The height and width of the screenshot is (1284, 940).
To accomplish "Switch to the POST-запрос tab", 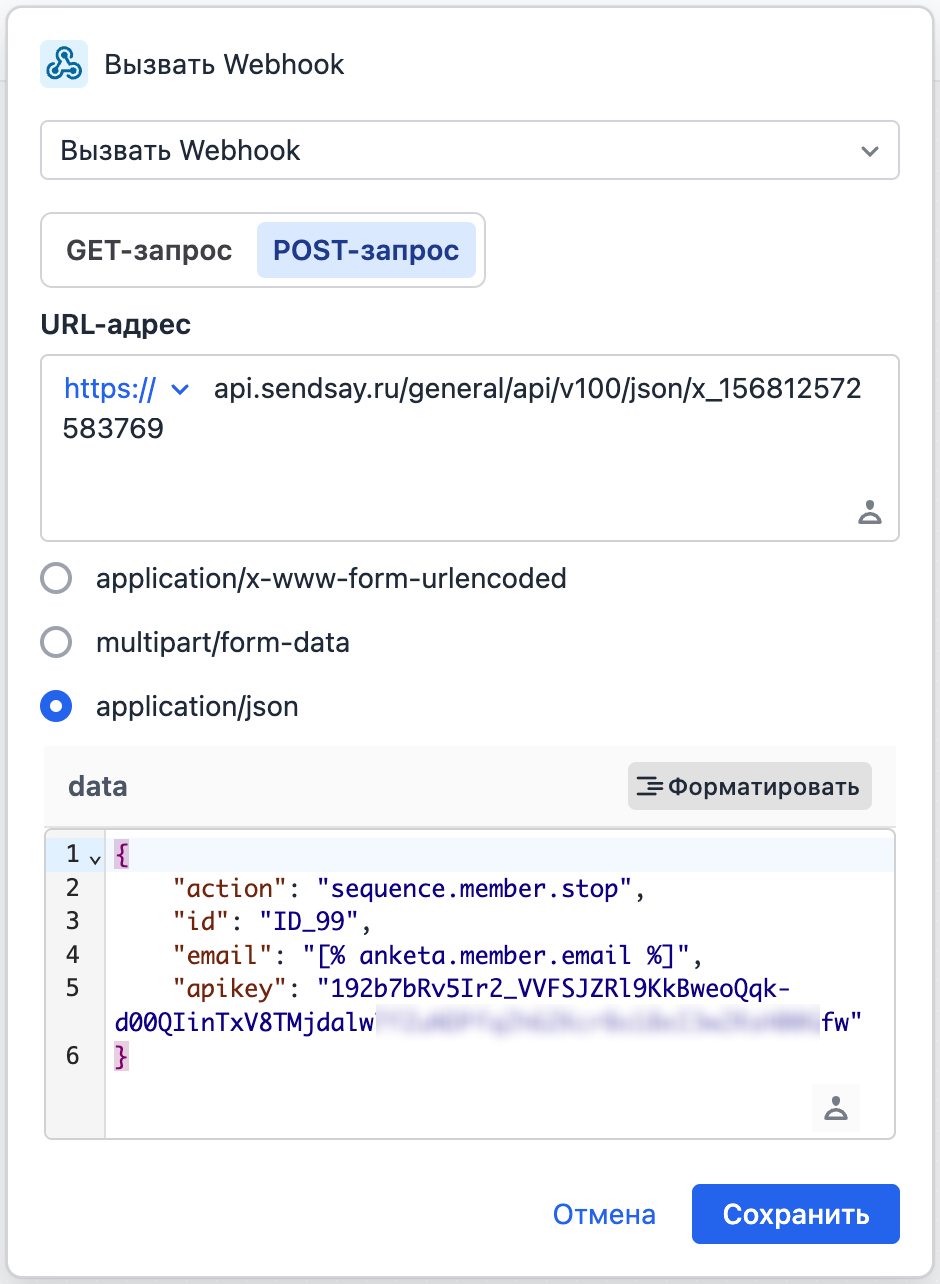I will click(366, 250).
